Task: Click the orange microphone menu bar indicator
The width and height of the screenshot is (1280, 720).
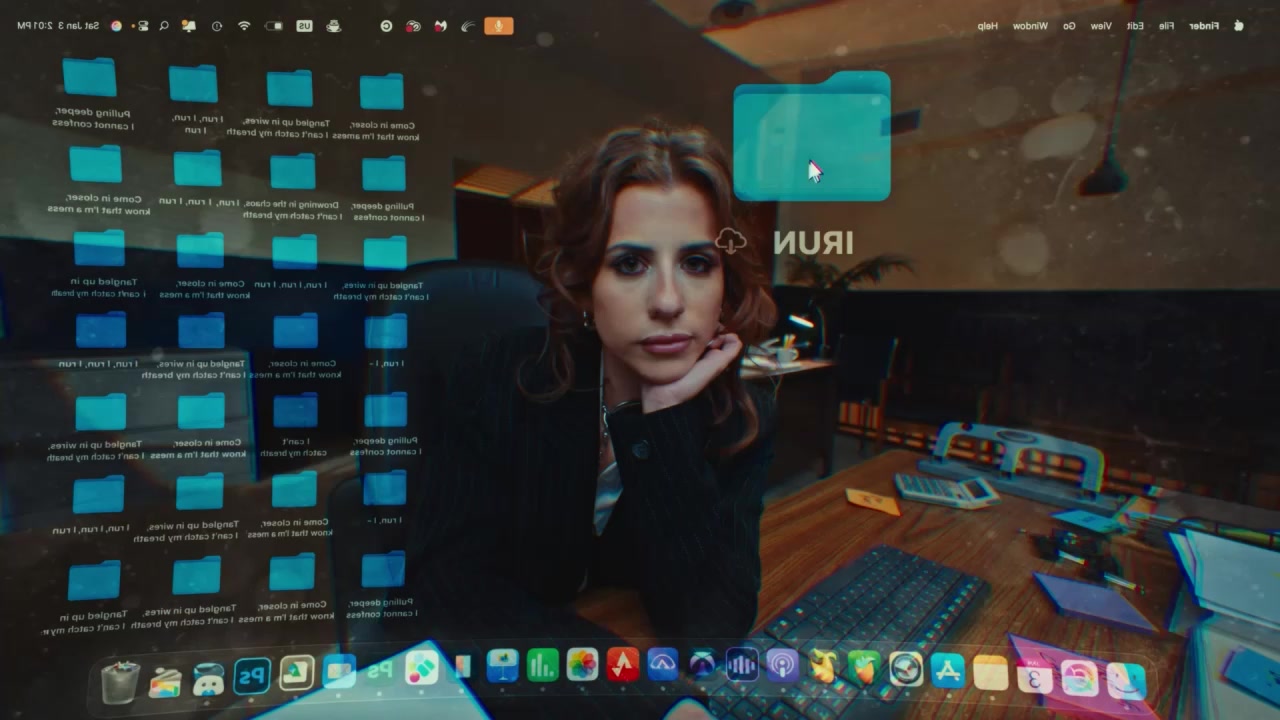Action: point(498,26)
